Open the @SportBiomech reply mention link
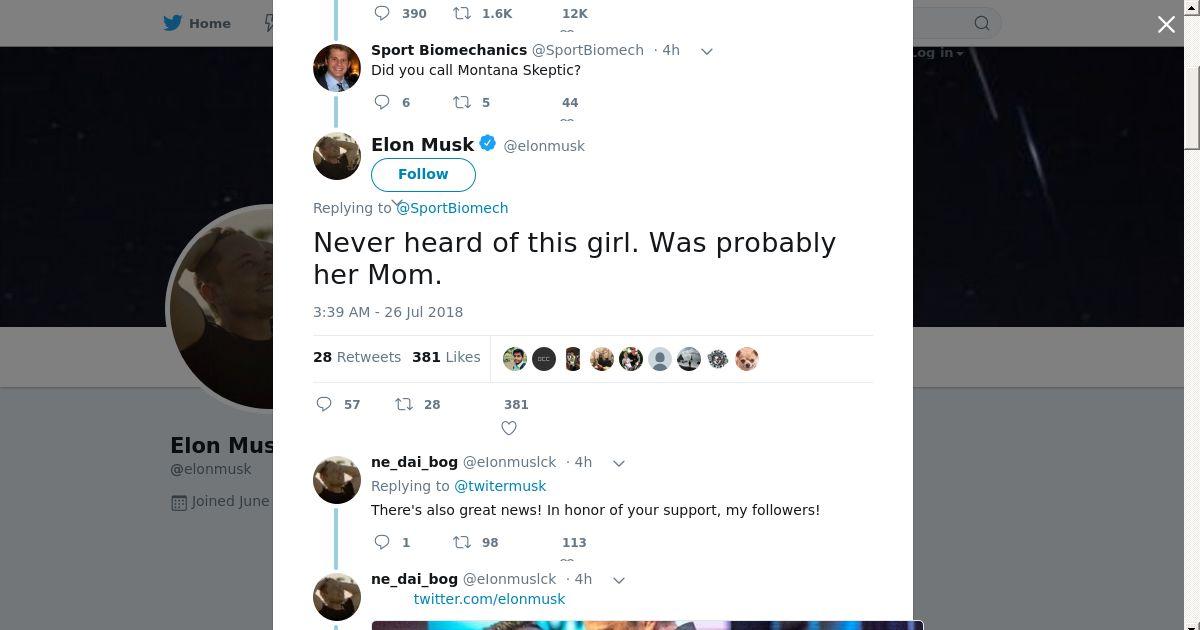Image resolution: width=1200 pixels, height=630 pixels. click(x=452, y=208)
